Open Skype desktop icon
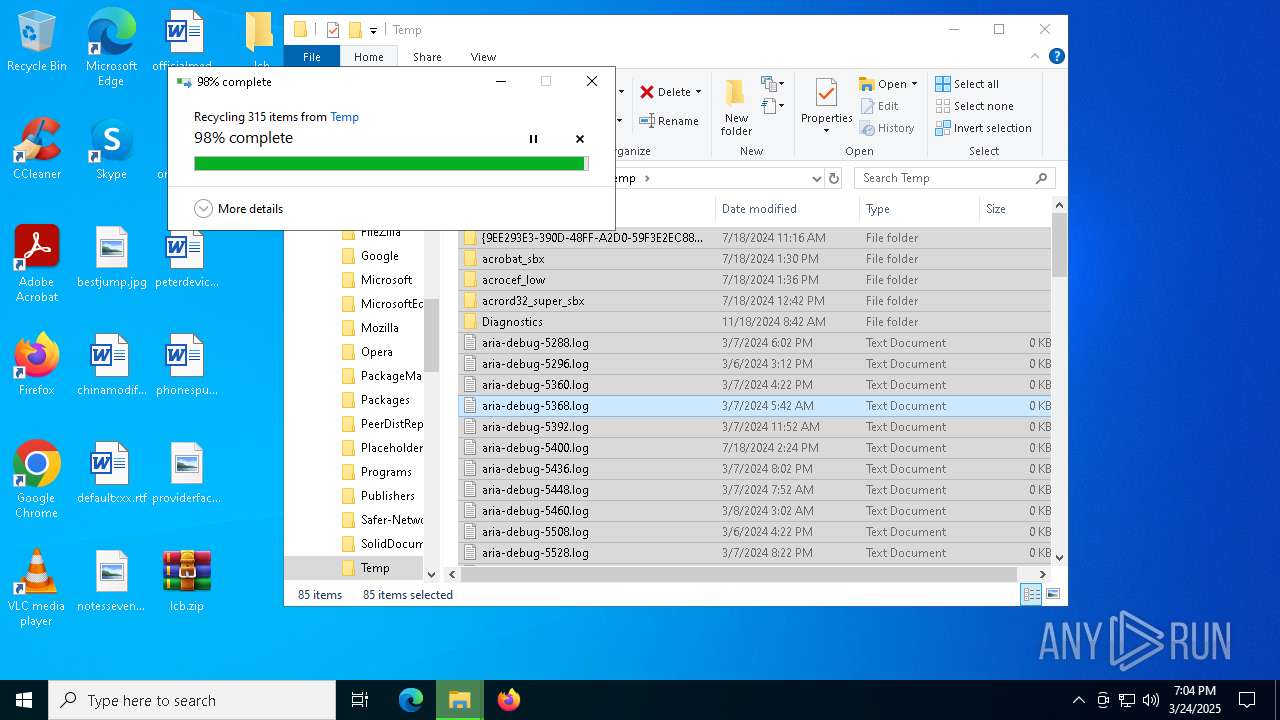This screenshot has width=1280, height=720. click(111, 150)
